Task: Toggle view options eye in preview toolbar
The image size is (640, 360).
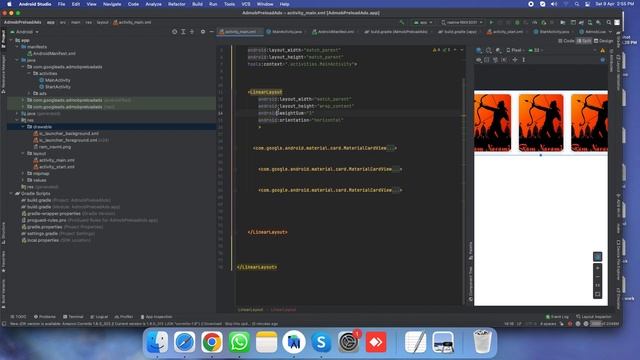Action: coord(479,60)
